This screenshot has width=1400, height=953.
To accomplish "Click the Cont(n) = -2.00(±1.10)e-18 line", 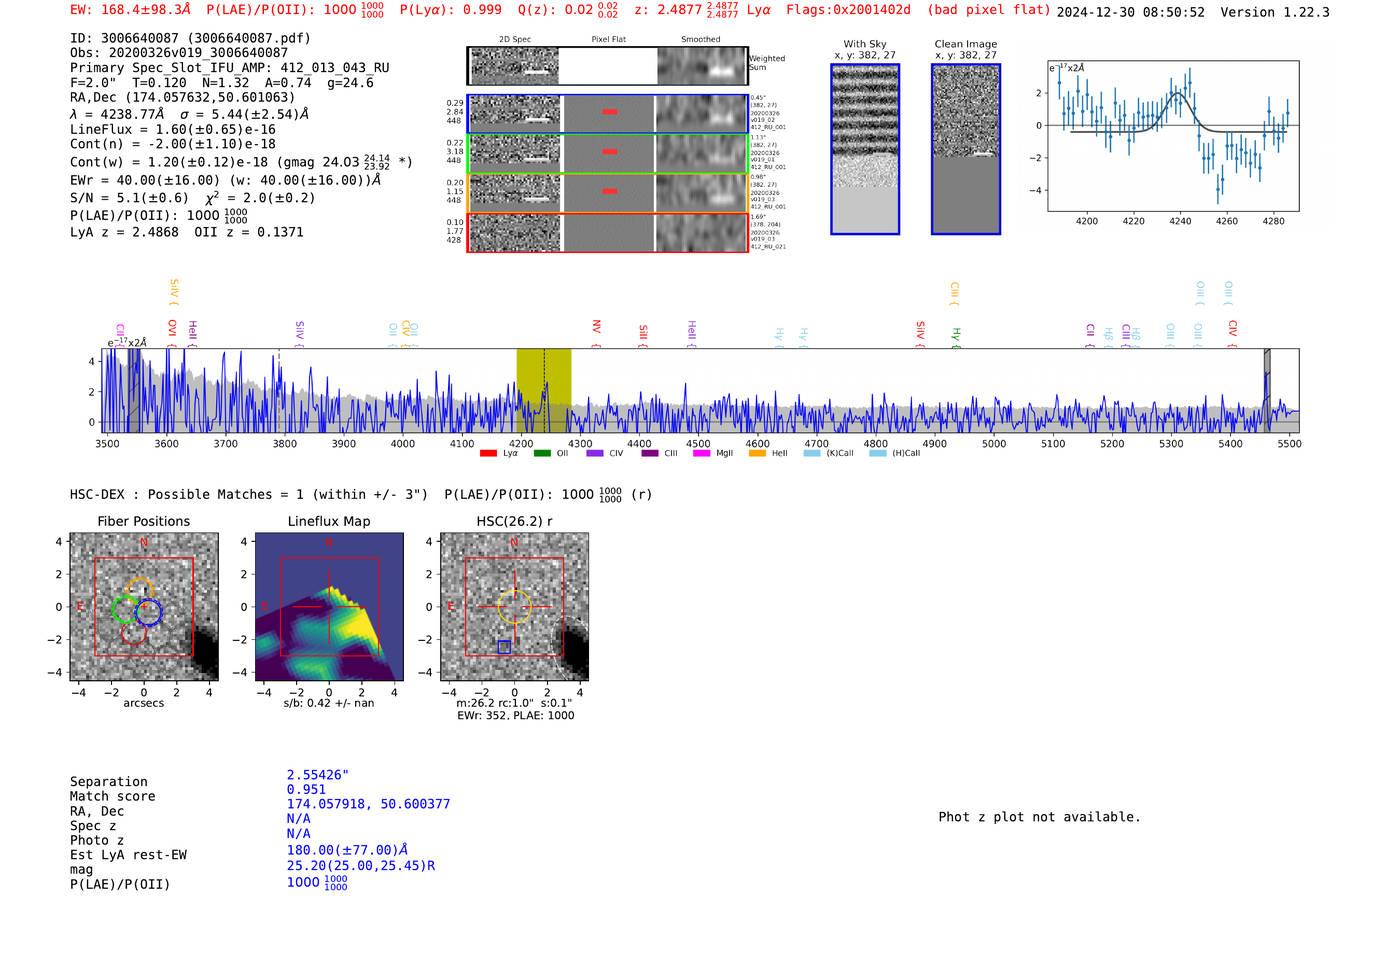I will (x=173, y=144).
